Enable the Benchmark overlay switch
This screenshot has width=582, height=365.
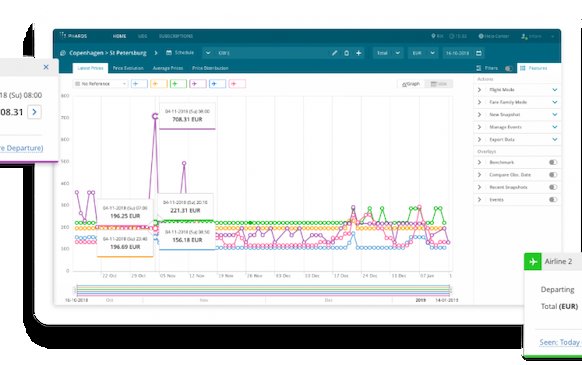coord(553,162)
